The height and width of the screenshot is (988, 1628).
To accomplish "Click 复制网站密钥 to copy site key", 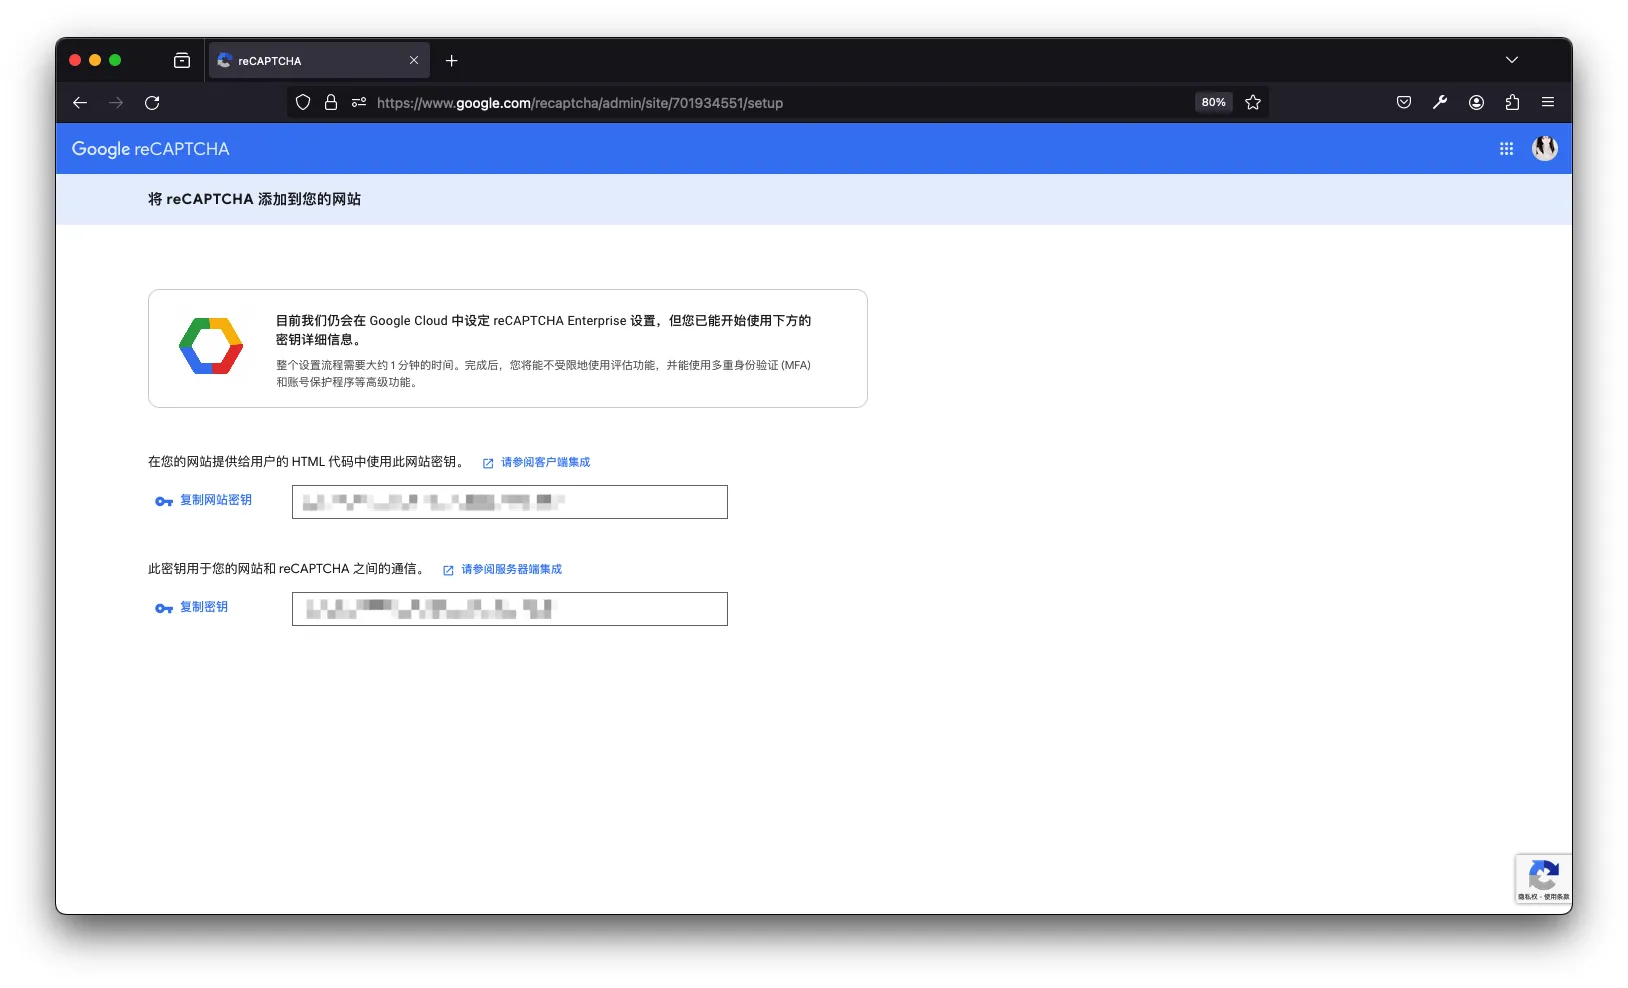I will pos(215,500).
